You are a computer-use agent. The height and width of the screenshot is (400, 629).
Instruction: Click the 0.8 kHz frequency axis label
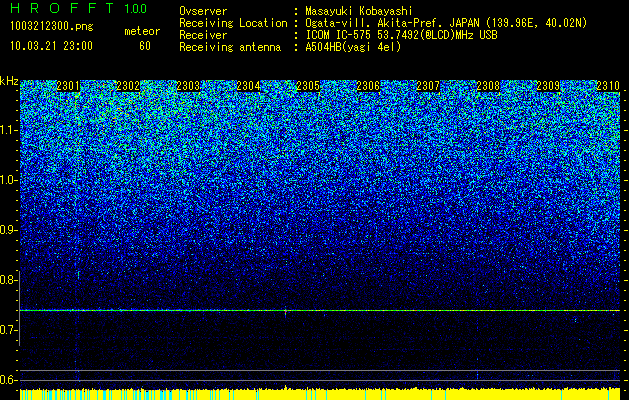point(8,280)
